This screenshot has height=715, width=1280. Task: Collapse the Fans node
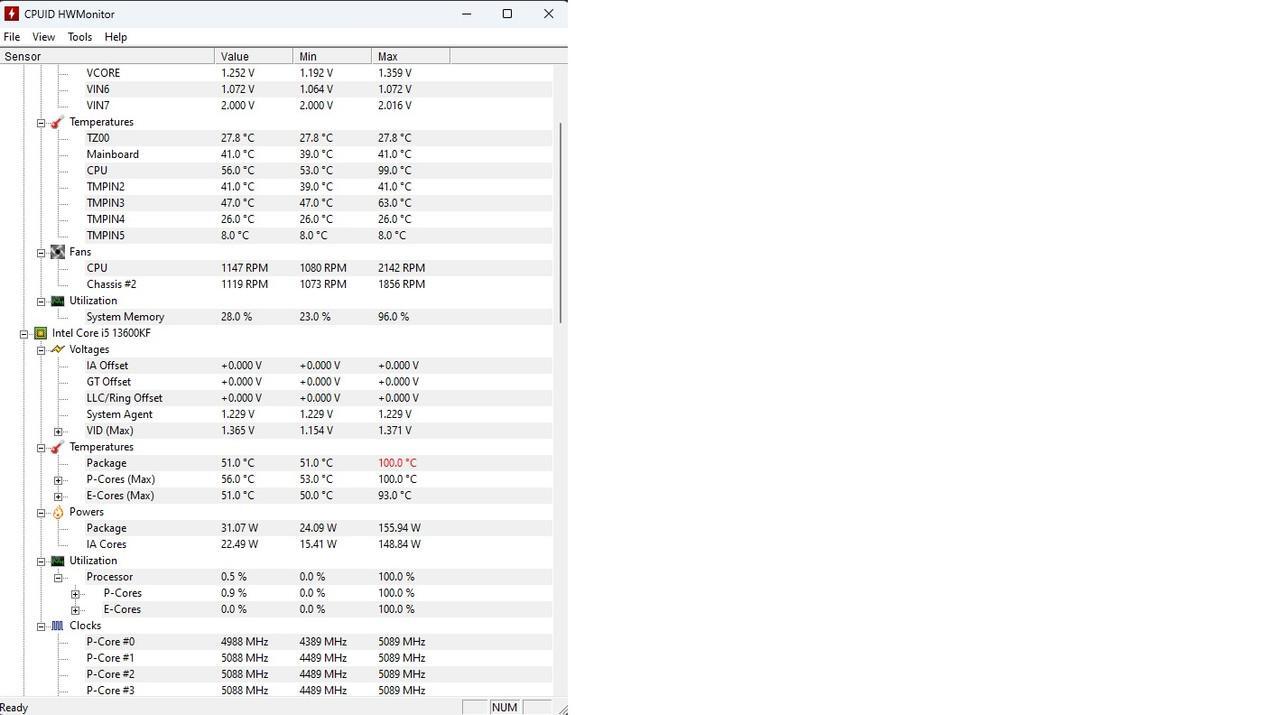click(x=41, y=253)
